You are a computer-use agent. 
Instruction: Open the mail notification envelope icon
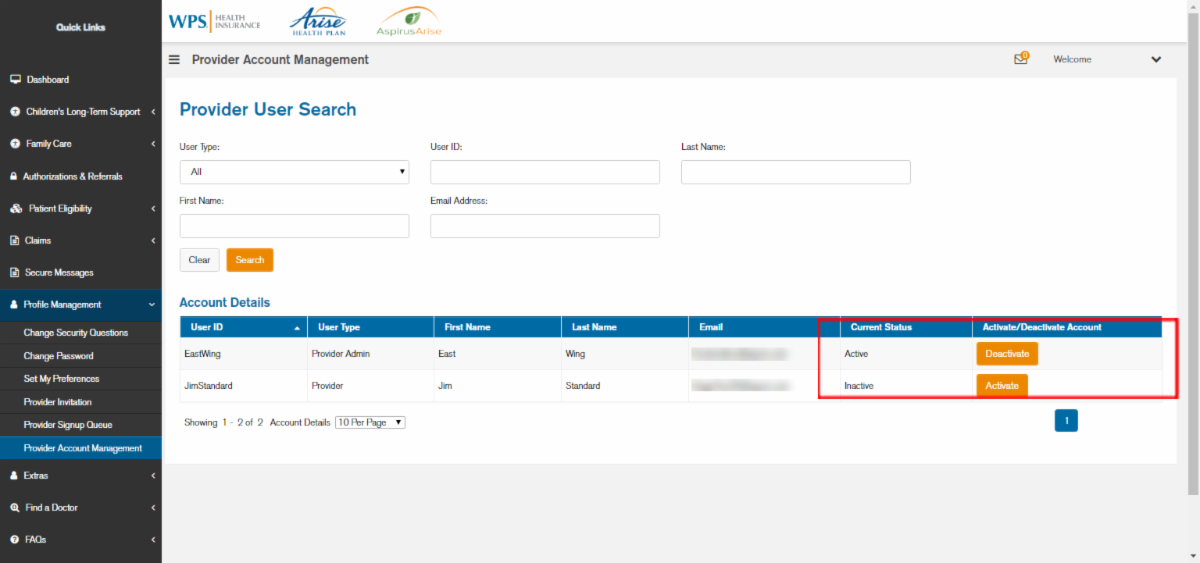pos(1020,59)
